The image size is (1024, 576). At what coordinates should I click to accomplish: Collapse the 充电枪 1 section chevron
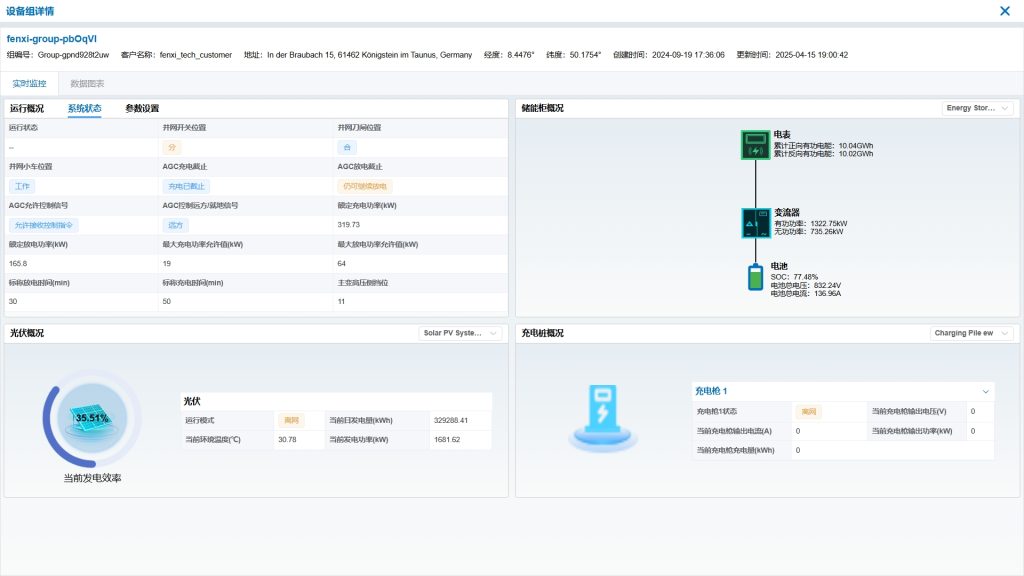985,391
